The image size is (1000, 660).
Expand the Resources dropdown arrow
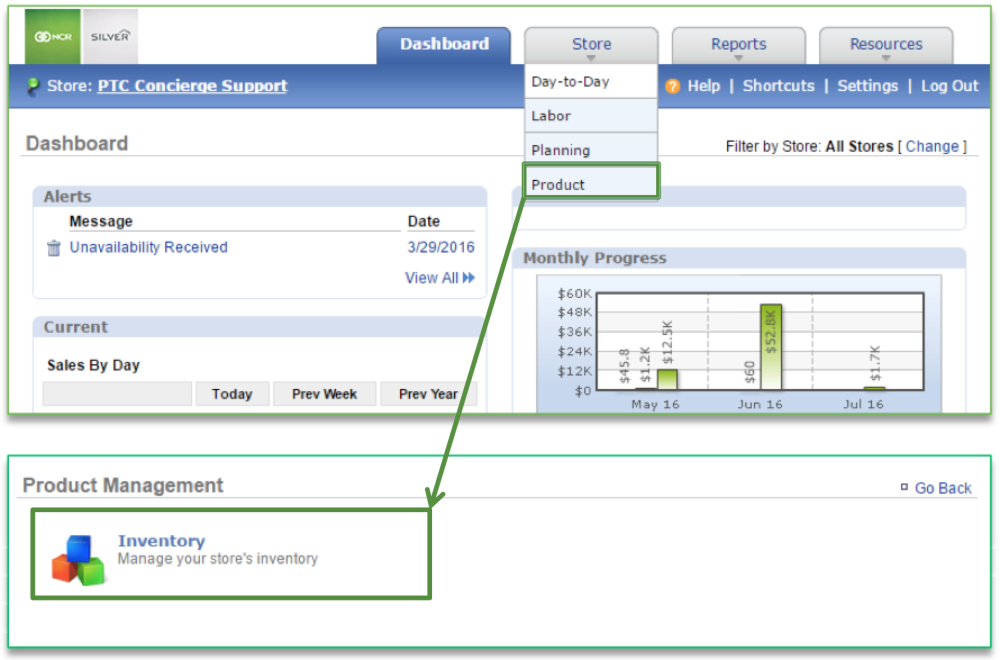point(885,58)
